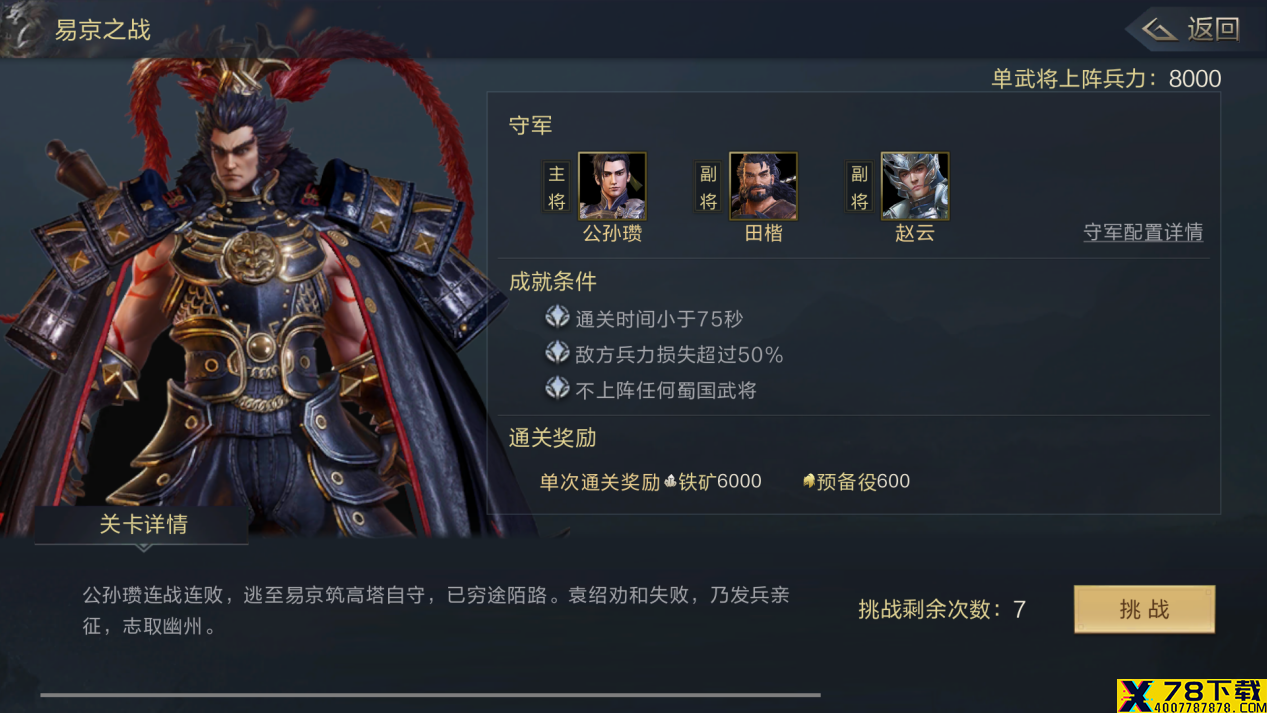Open 守军配置详情 link

click(1143, 232)
